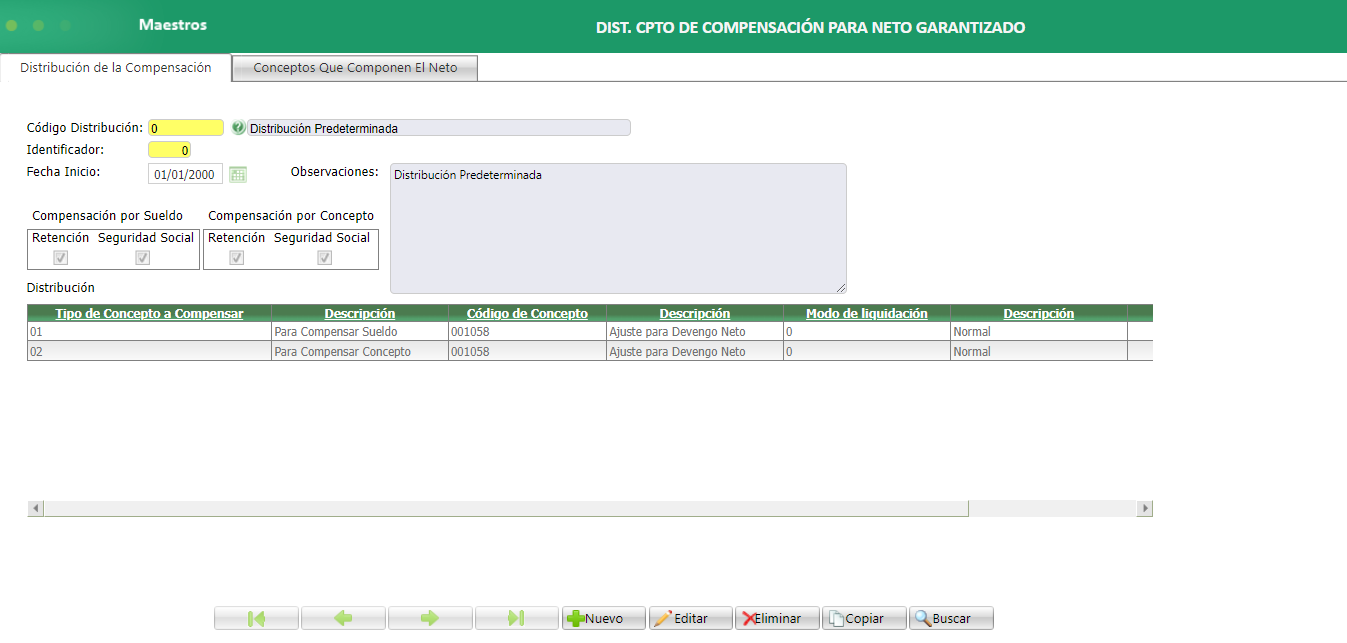Switch to the Conceptos Que Componen El Neto tab
The height and width of the screenshot is (643, 1347).
[354, 67]
